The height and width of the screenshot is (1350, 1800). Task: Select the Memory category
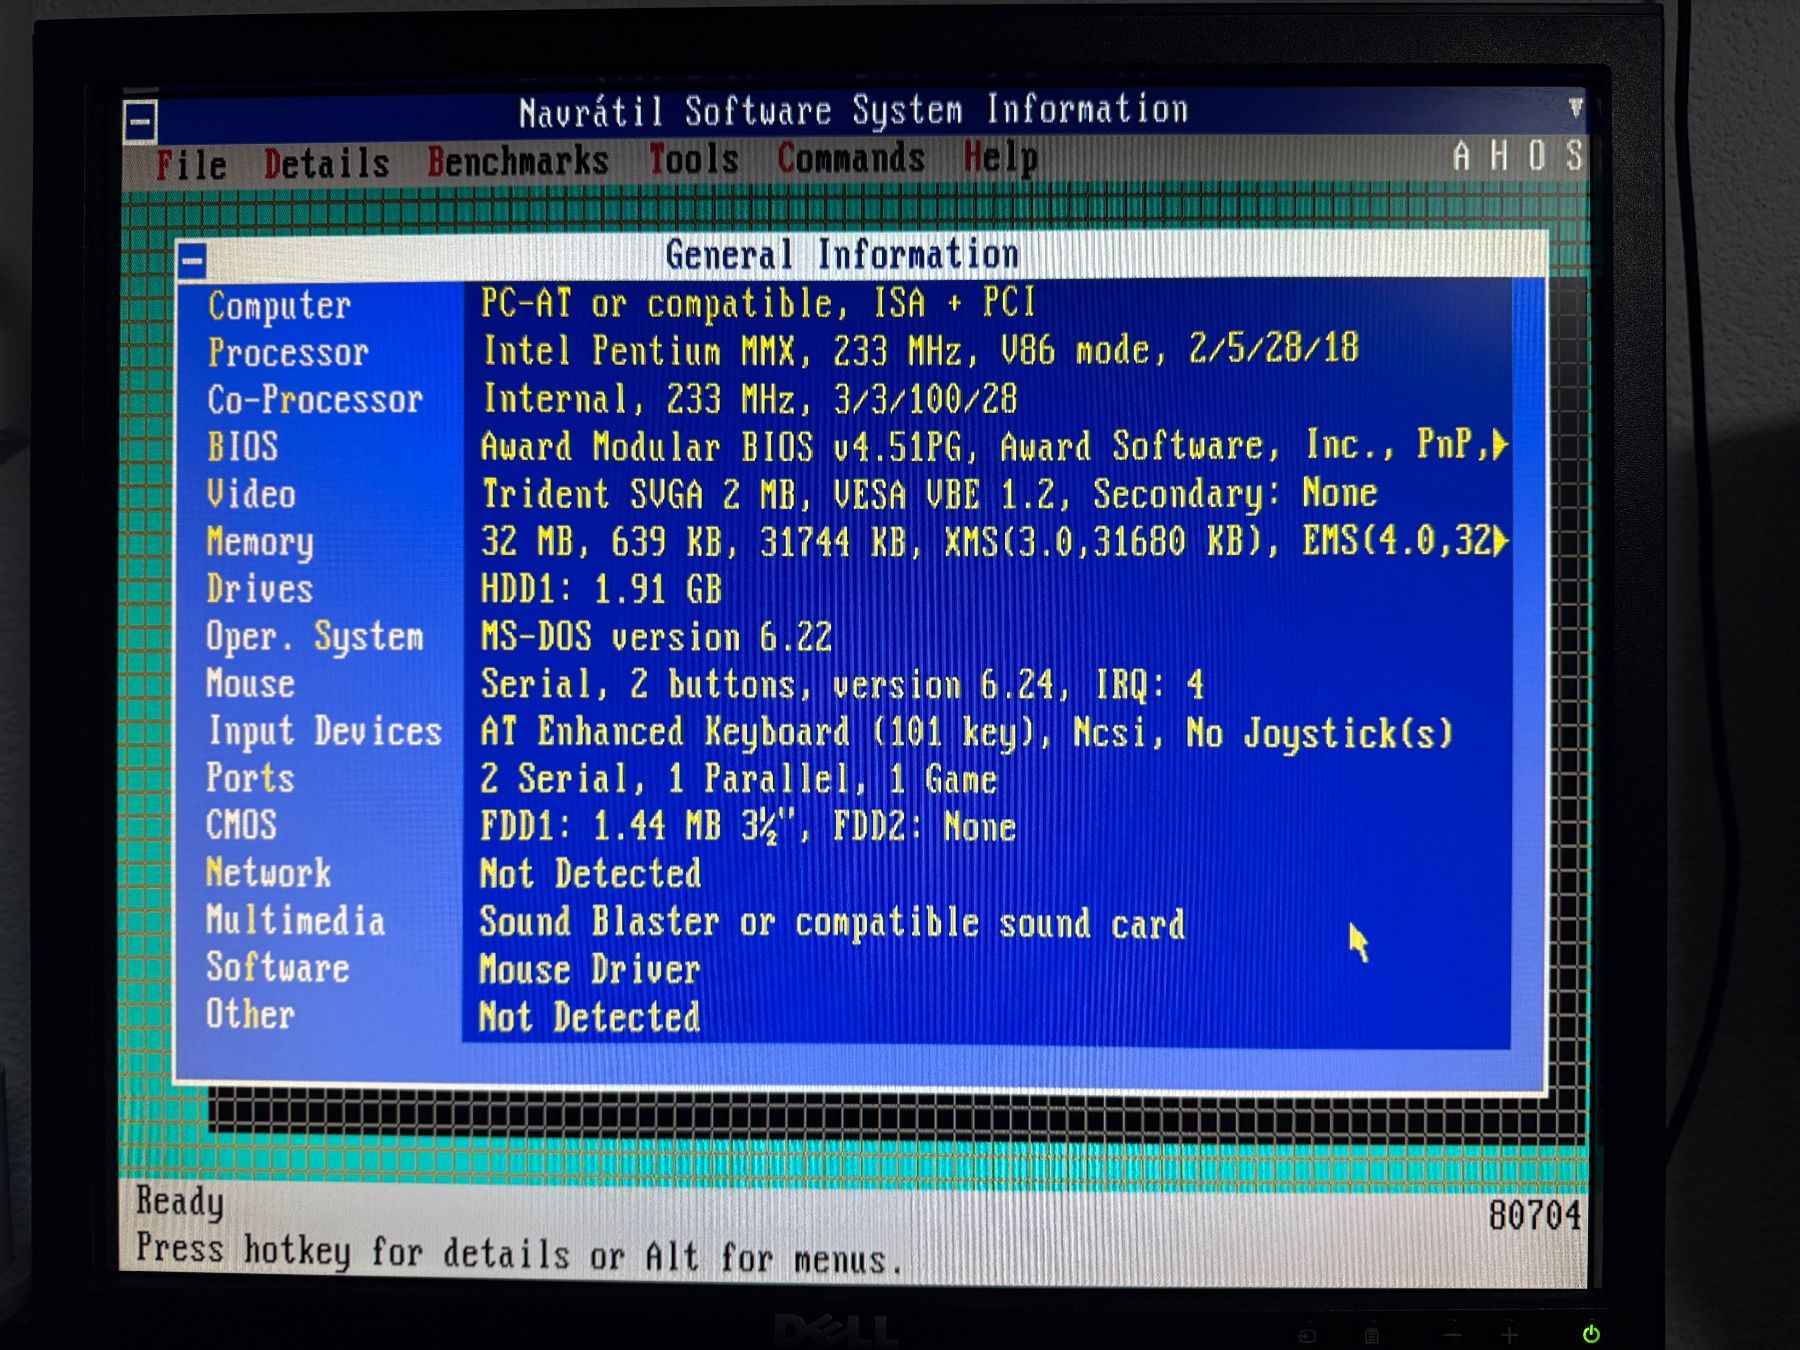tap(260, 542)
